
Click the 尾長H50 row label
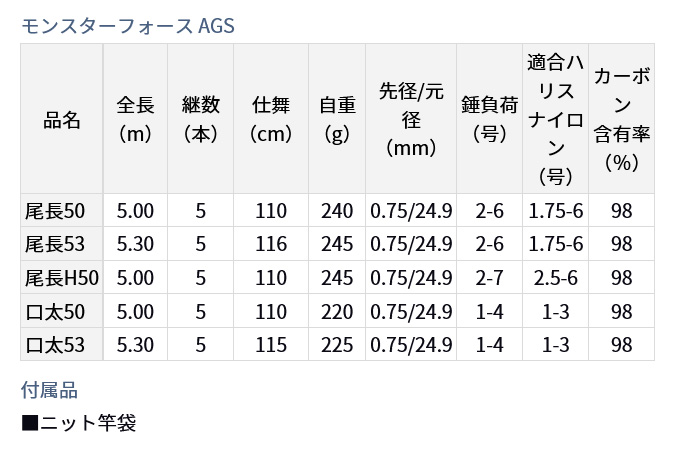pyautogui.click(x=62, y=278)
